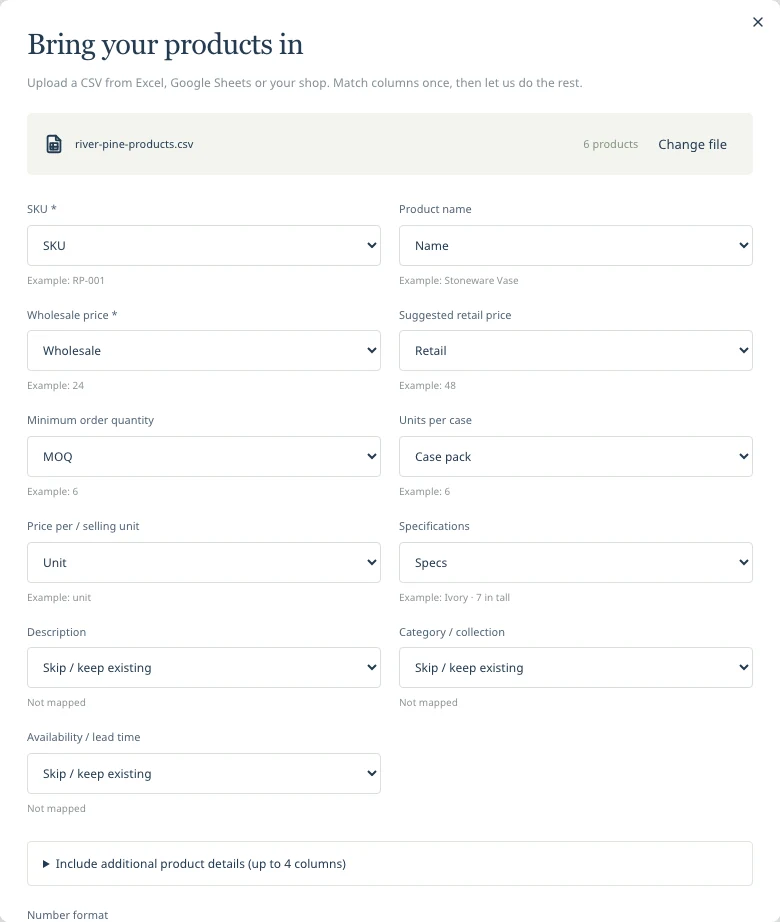Image resolution: width=780 pixels, height=922 pixels.
Task: Click the chevron on Availability / lead time select
Action: tap(371, 773)
